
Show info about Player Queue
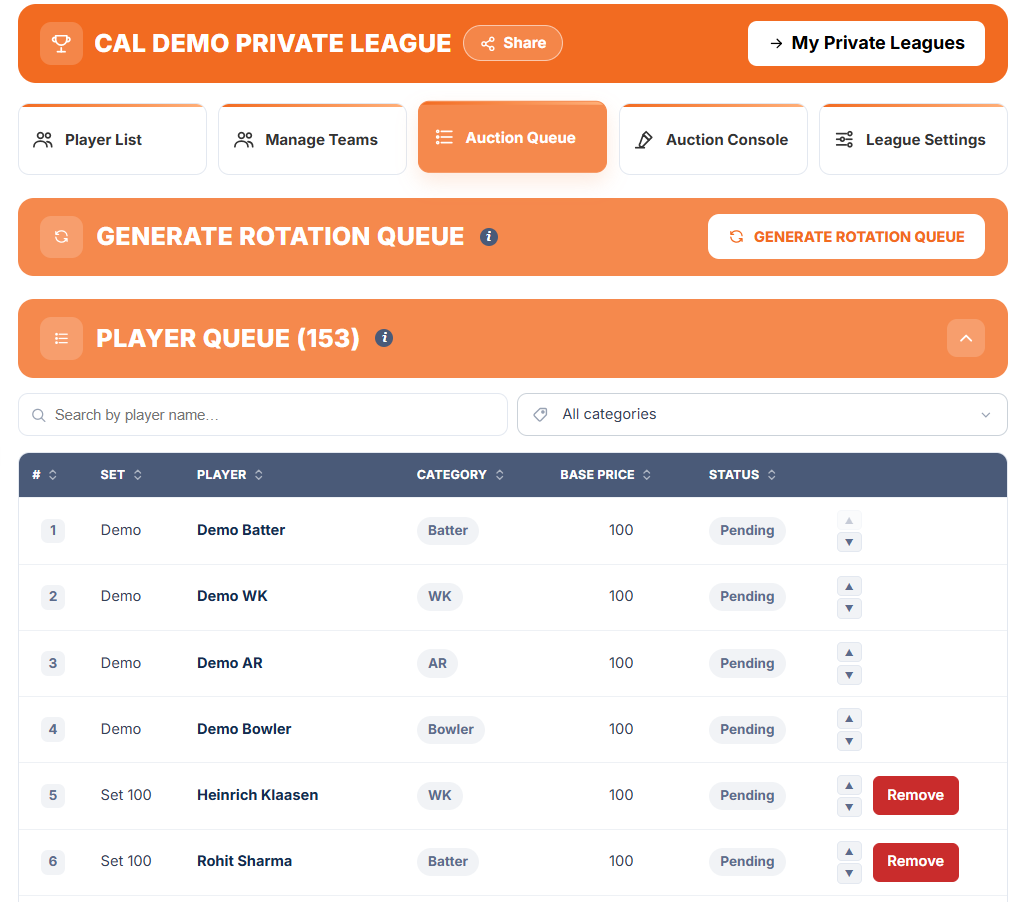[384, 338]
